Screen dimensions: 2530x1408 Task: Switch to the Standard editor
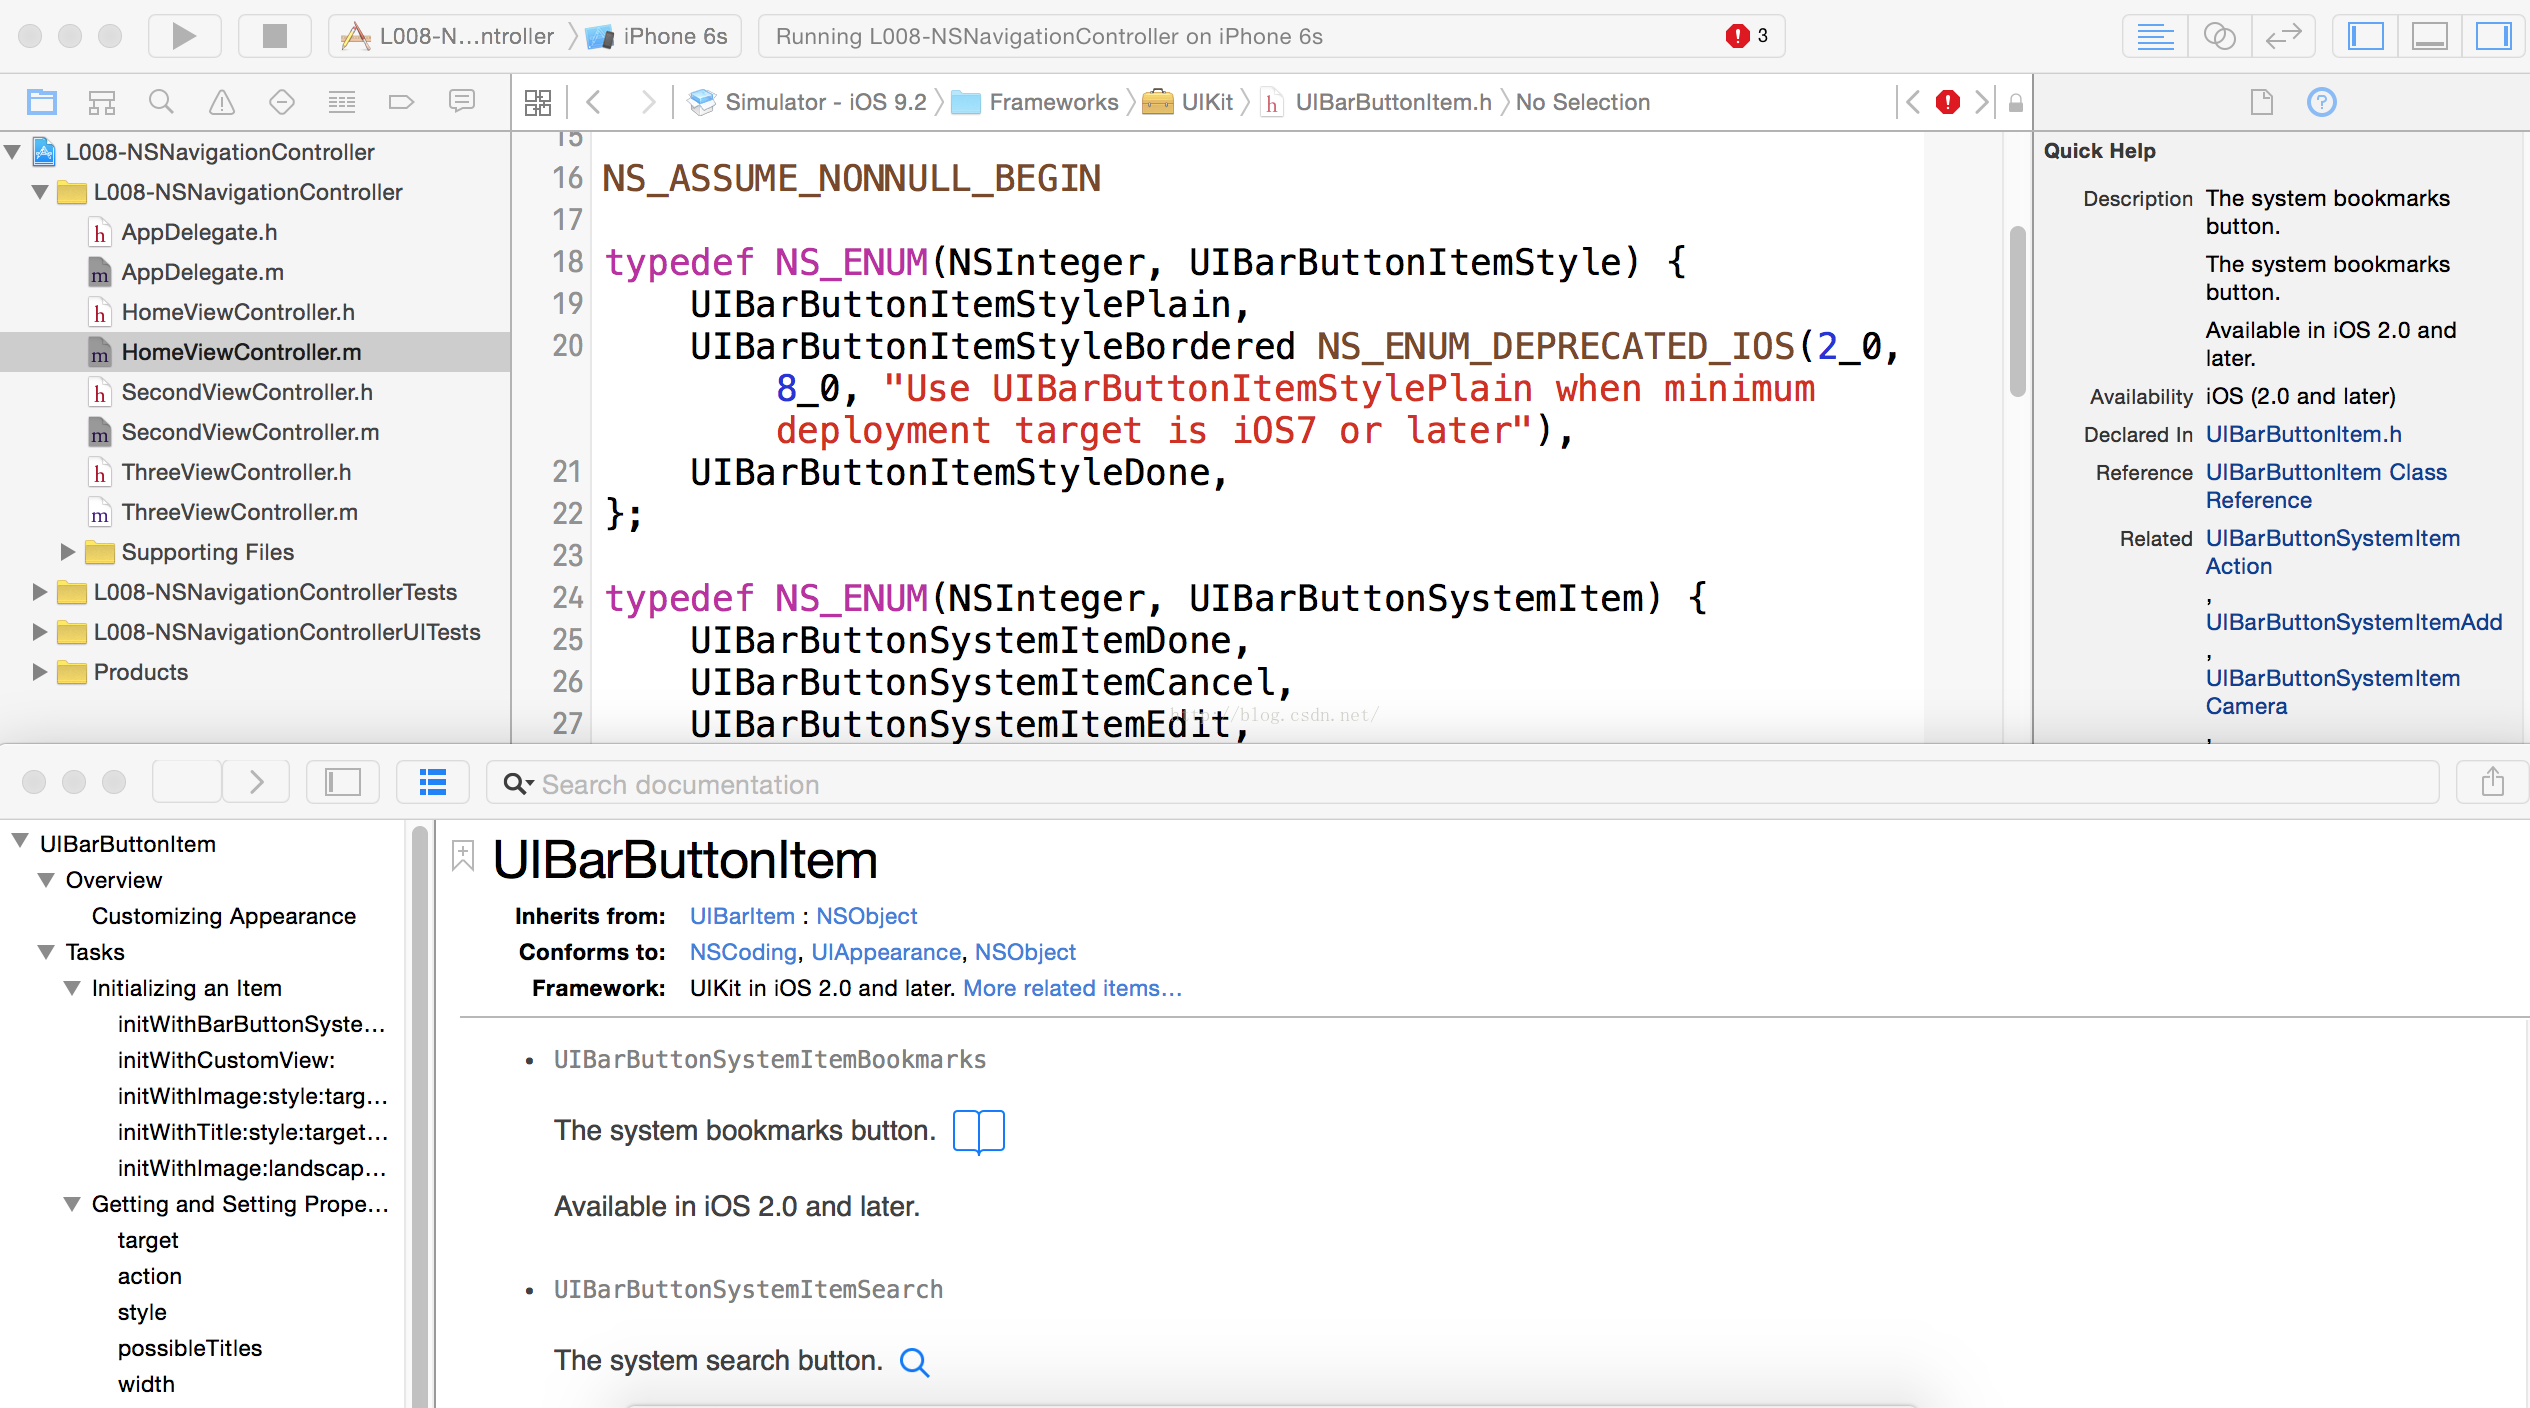coord(2155,37)
